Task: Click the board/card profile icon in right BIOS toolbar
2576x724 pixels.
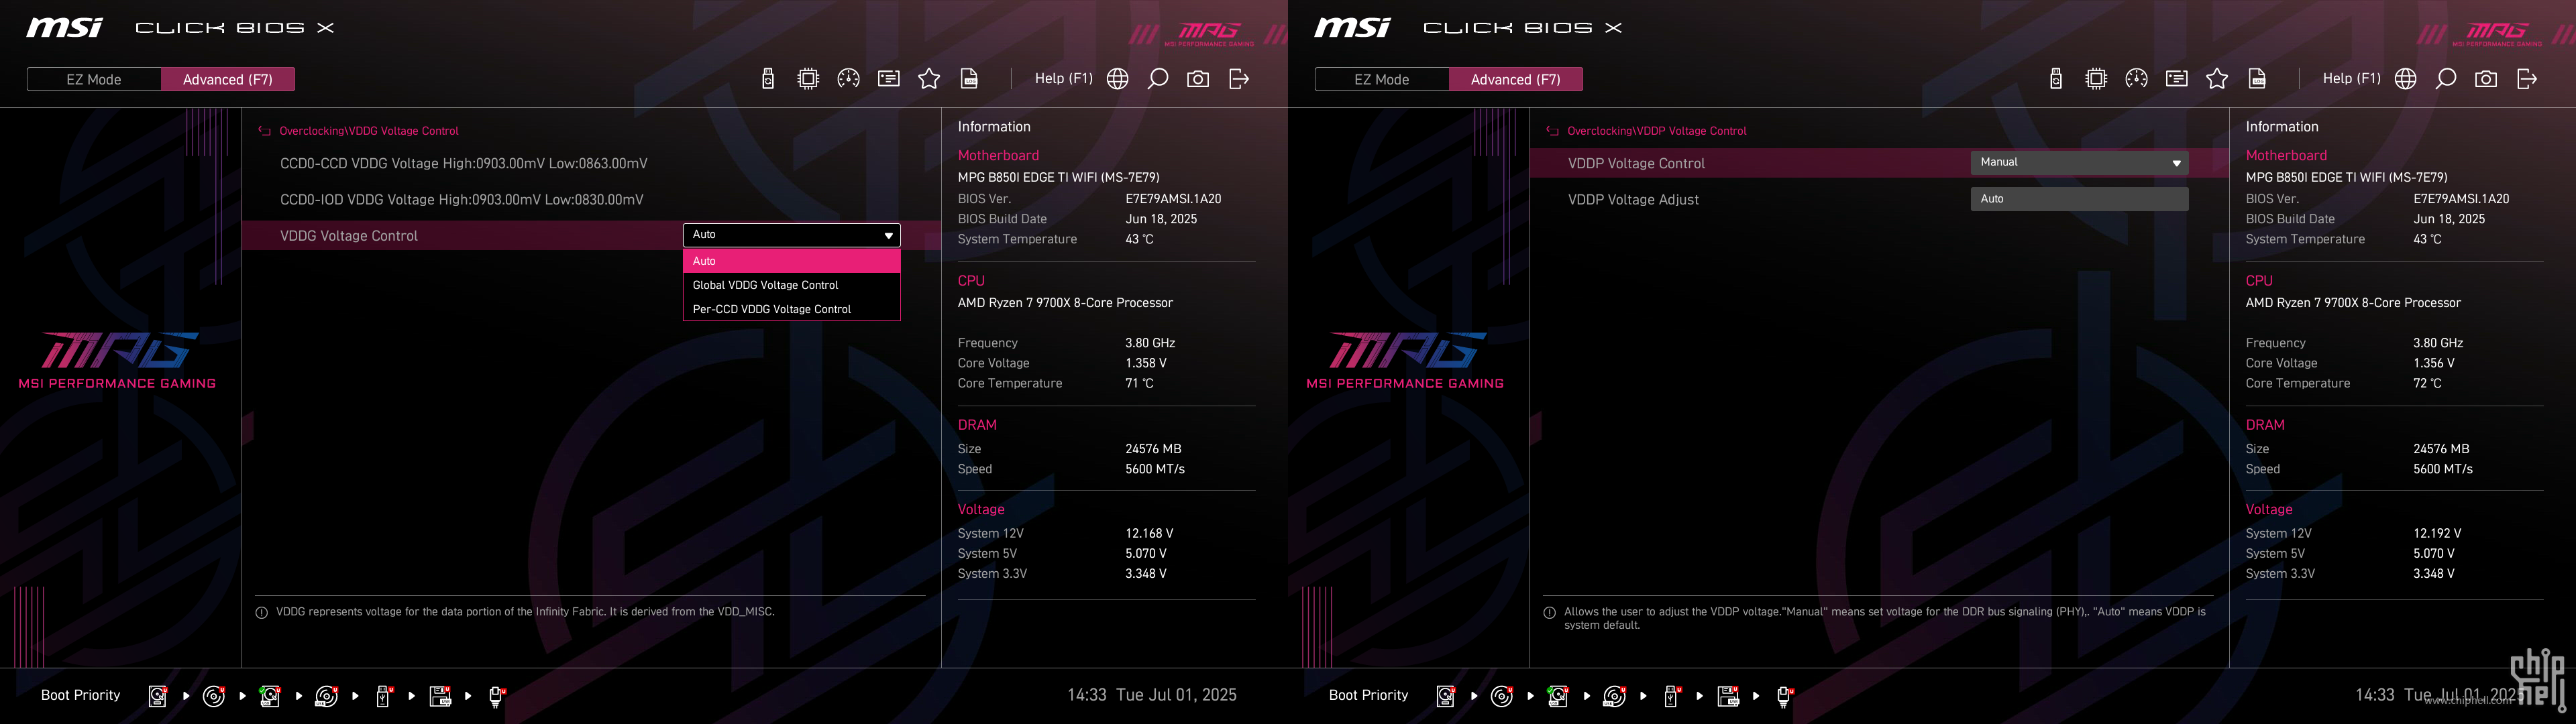Action: [2177, 79]
